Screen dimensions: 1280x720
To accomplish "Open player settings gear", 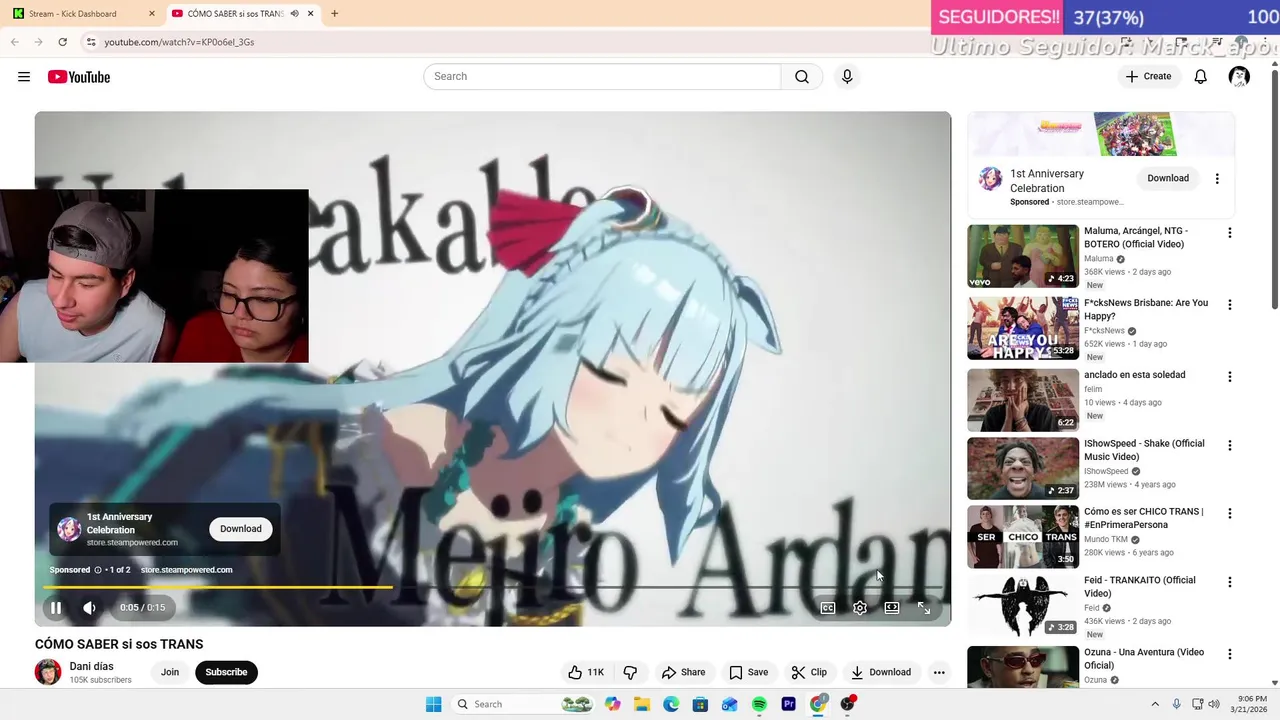I will 860,608.
